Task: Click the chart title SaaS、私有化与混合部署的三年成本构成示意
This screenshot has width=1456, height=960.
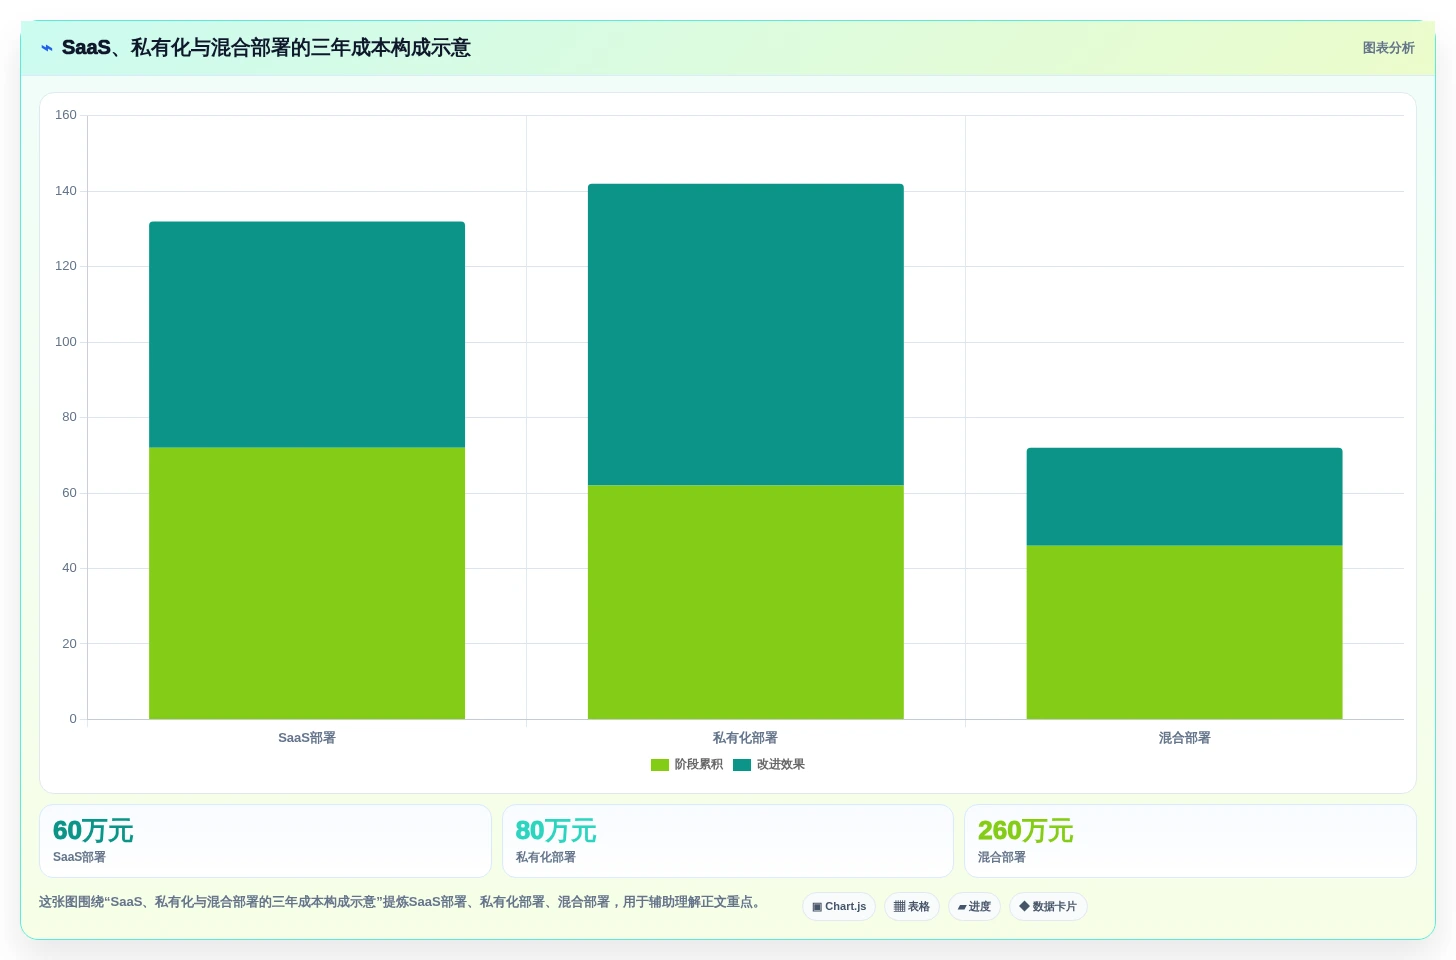Action: click(x=266, y=48)
